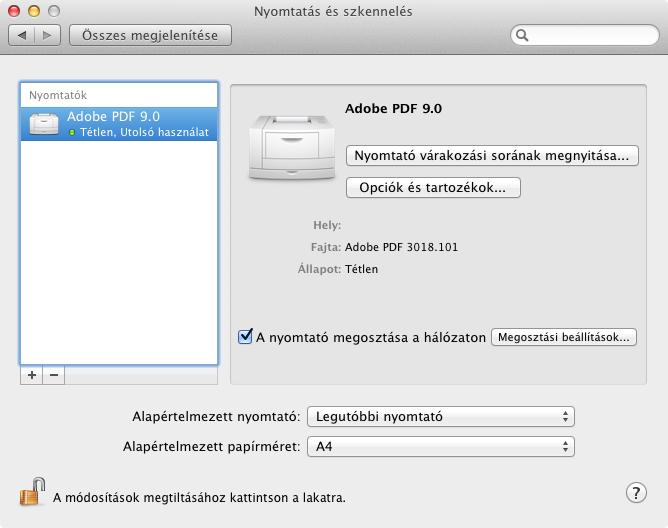The height and width of the screenshot is (528, 668).
Task: Click the Adobe PDF 9.0 heading
Action: pyautogui.click(x=393, y=108)
